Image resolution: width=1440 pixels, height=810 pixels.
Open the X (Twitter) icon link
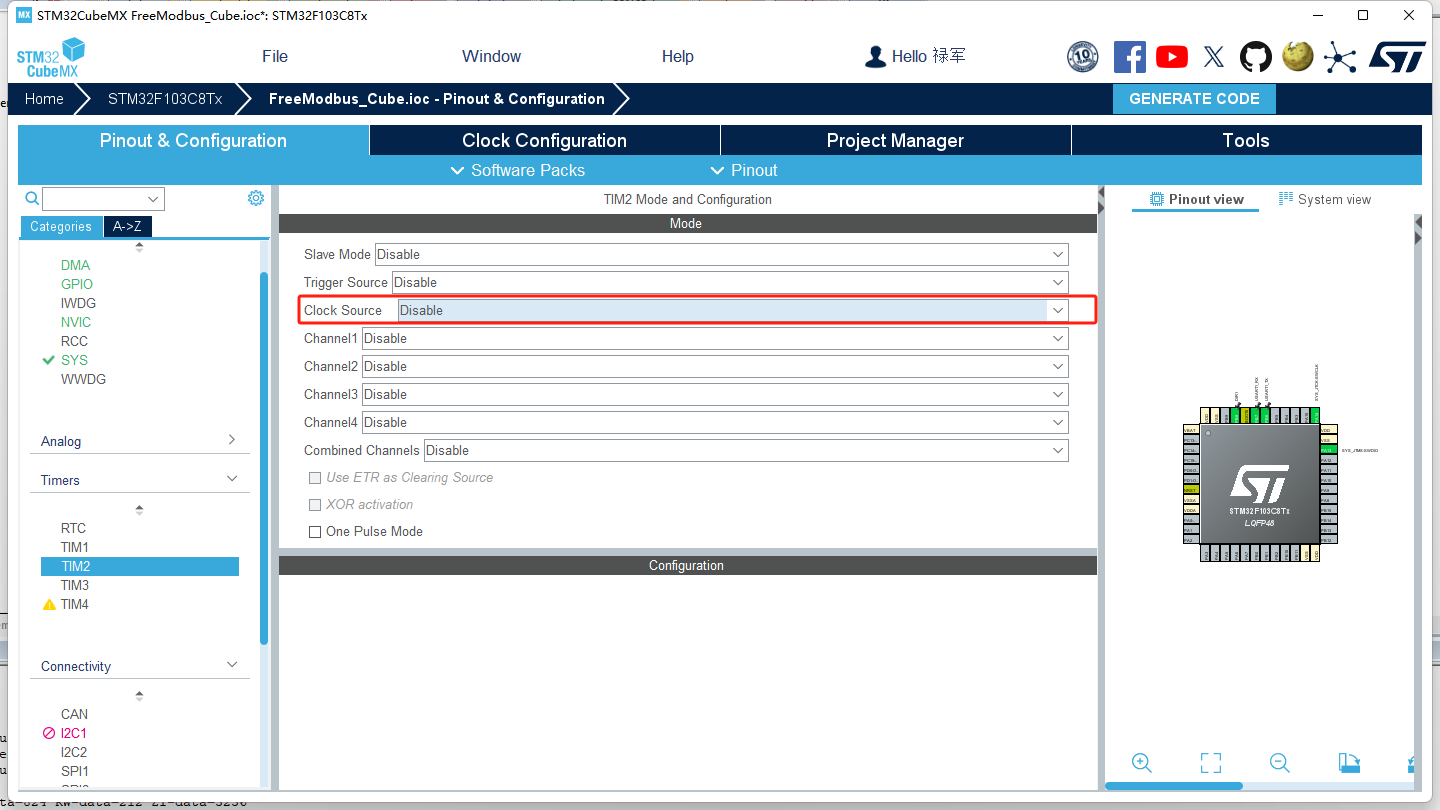pyautogui.click(x=1214, y=57)
